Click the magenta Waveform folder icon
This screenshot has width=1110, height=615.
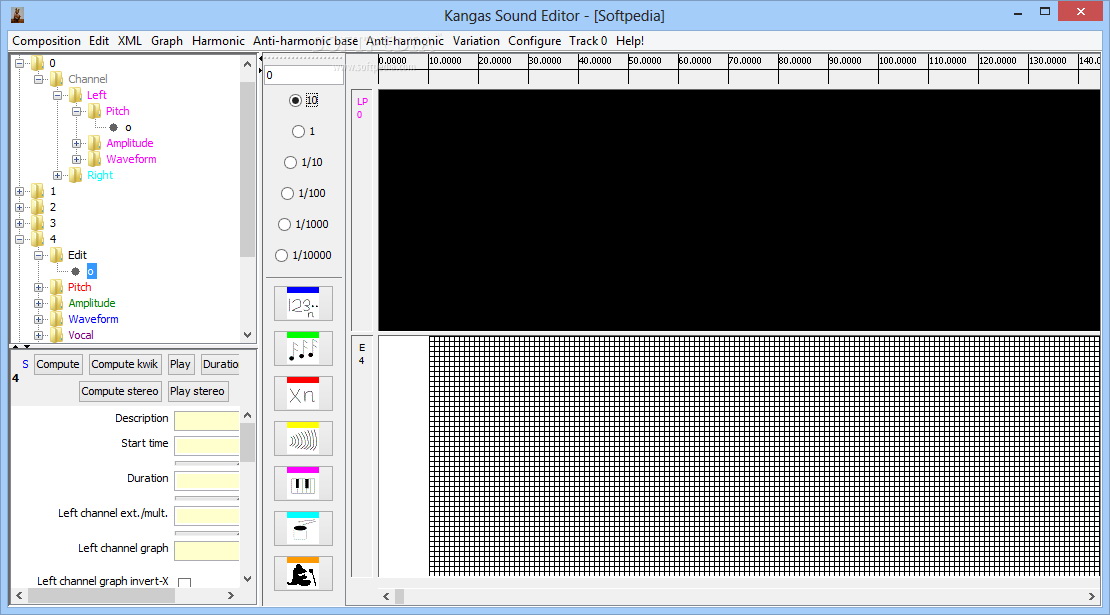[95, 159]
